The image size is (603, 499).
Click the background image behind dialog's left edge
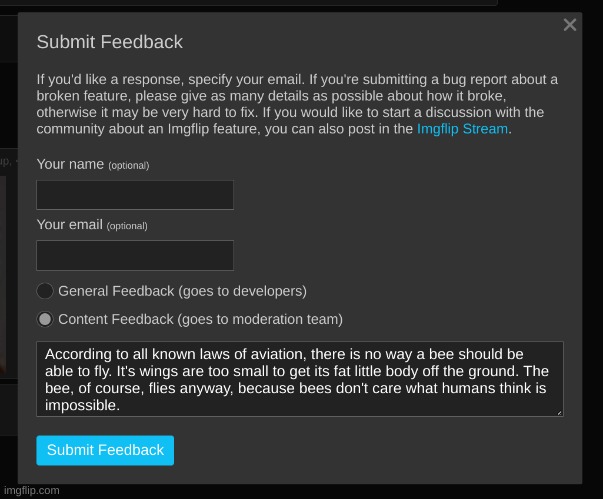point(8,280)
